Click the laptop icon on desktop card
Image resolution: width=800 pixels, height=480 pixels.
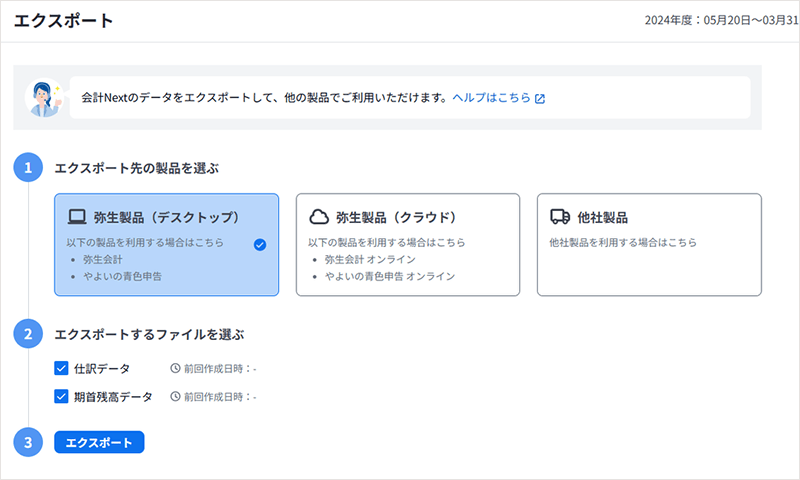point(77,217)
